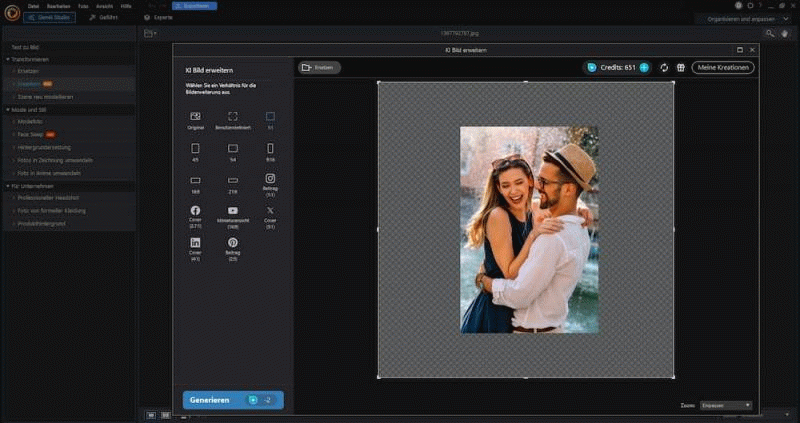The width and height of the screenshot is (800, 423).
Task: Select the 9:16 vertical ratio
Action: point(270,148)
